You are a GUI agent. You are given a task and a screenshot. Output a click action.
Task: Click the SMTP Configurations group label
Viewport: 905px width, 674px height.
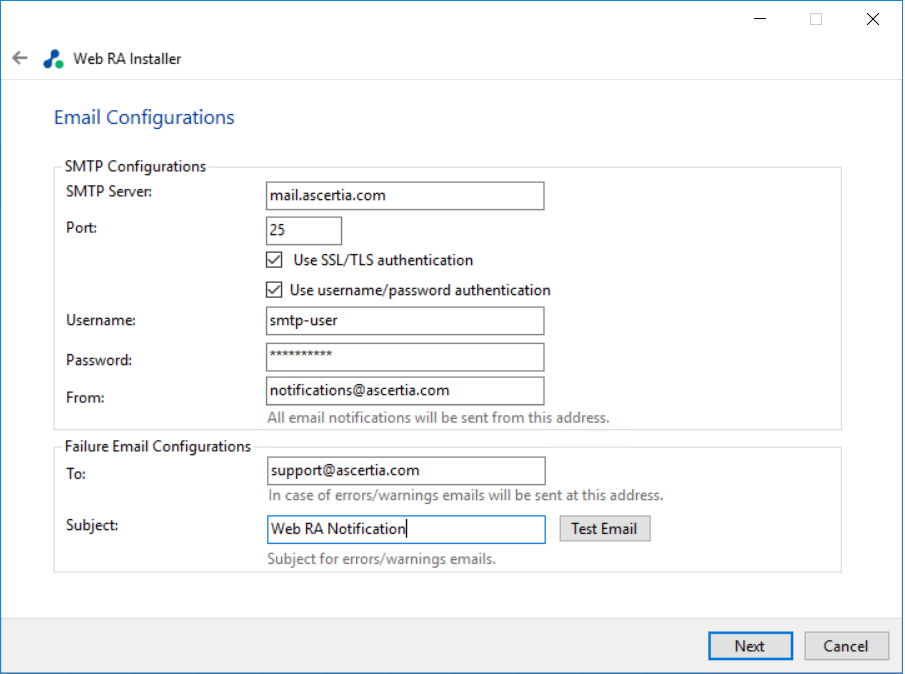135,167
